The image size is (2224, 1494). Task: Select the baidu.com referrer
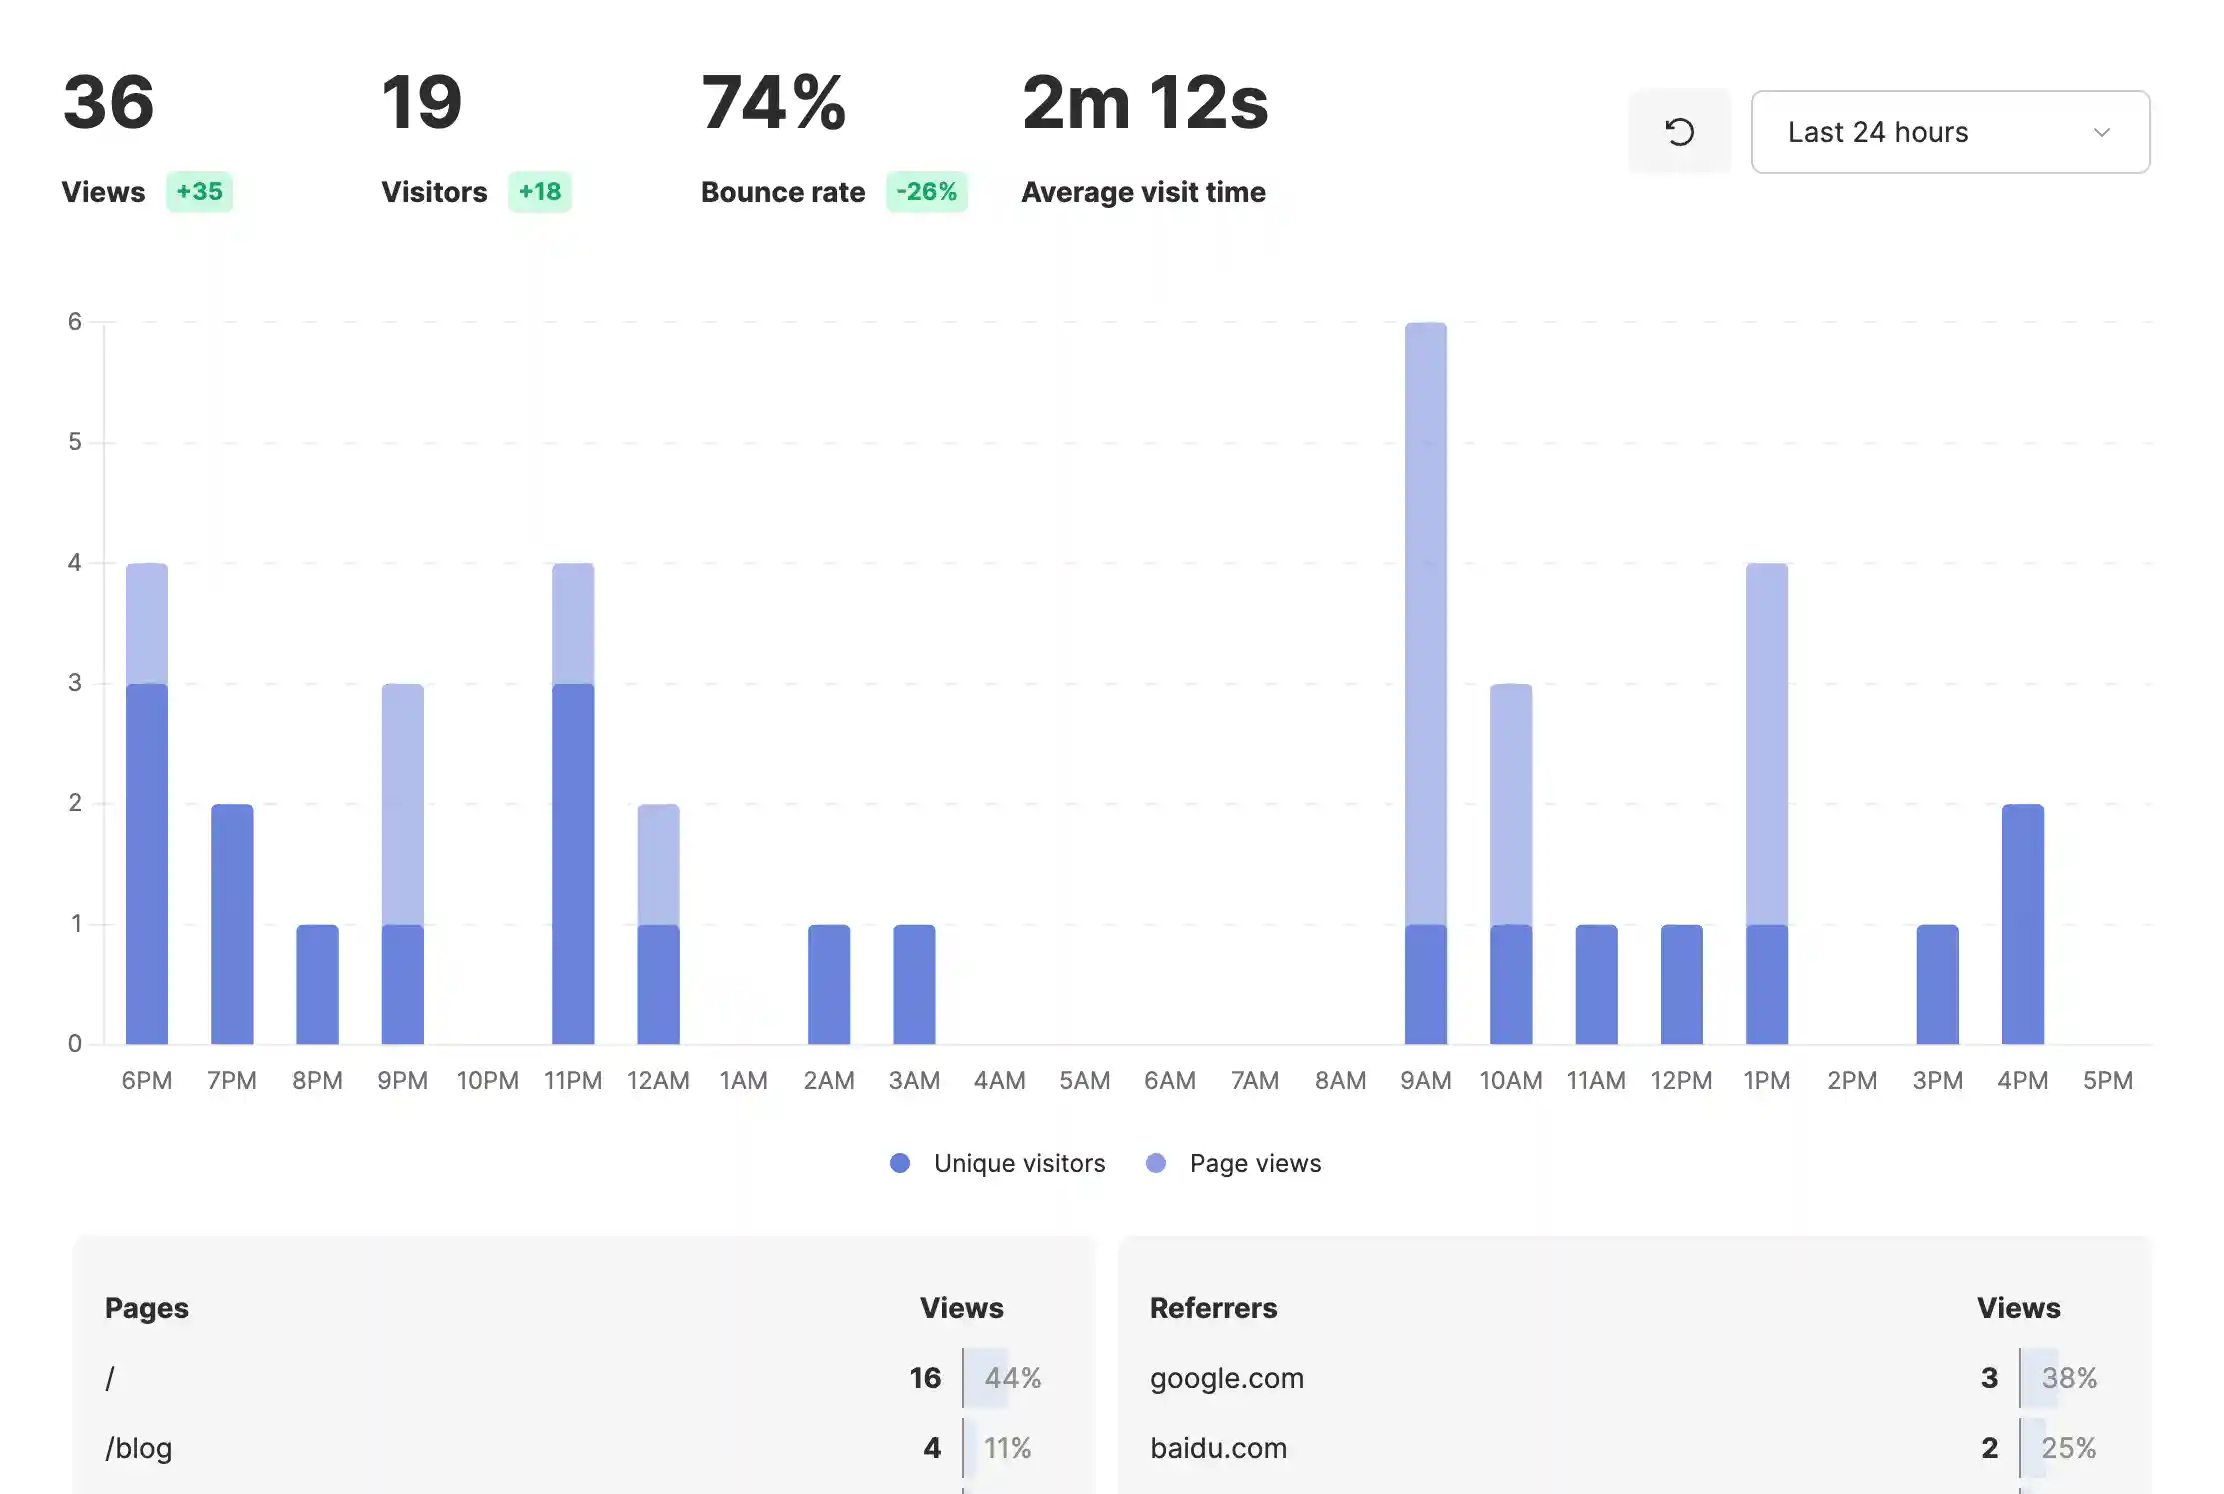1218,1447
